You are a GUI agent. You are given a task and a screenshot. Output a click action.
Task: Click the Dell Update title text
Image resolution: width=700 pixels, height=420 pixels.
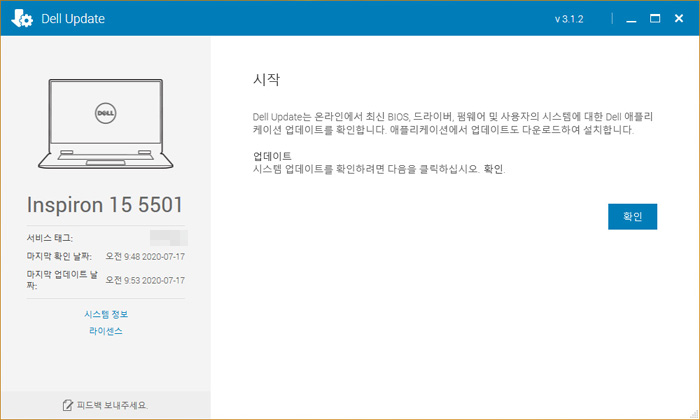[73, 19]
